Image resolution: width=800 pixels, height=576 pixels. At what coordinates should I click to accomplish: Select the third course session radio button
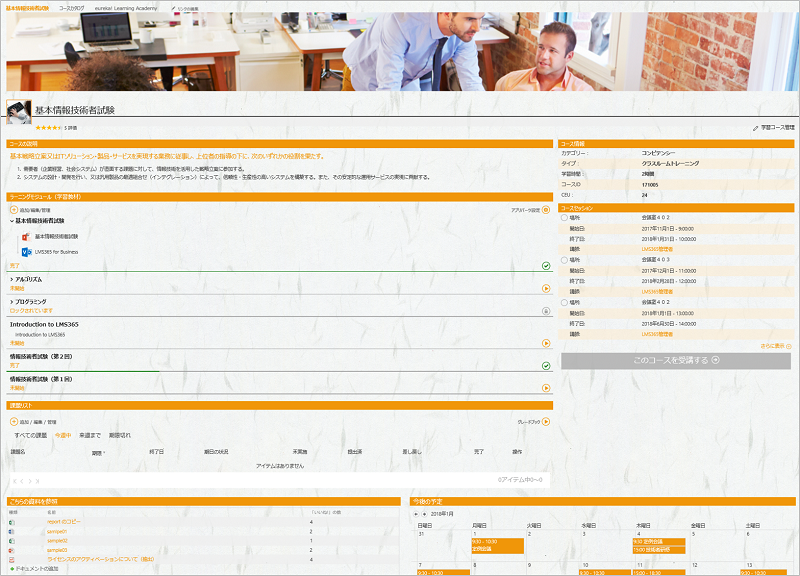click(565, 301)
